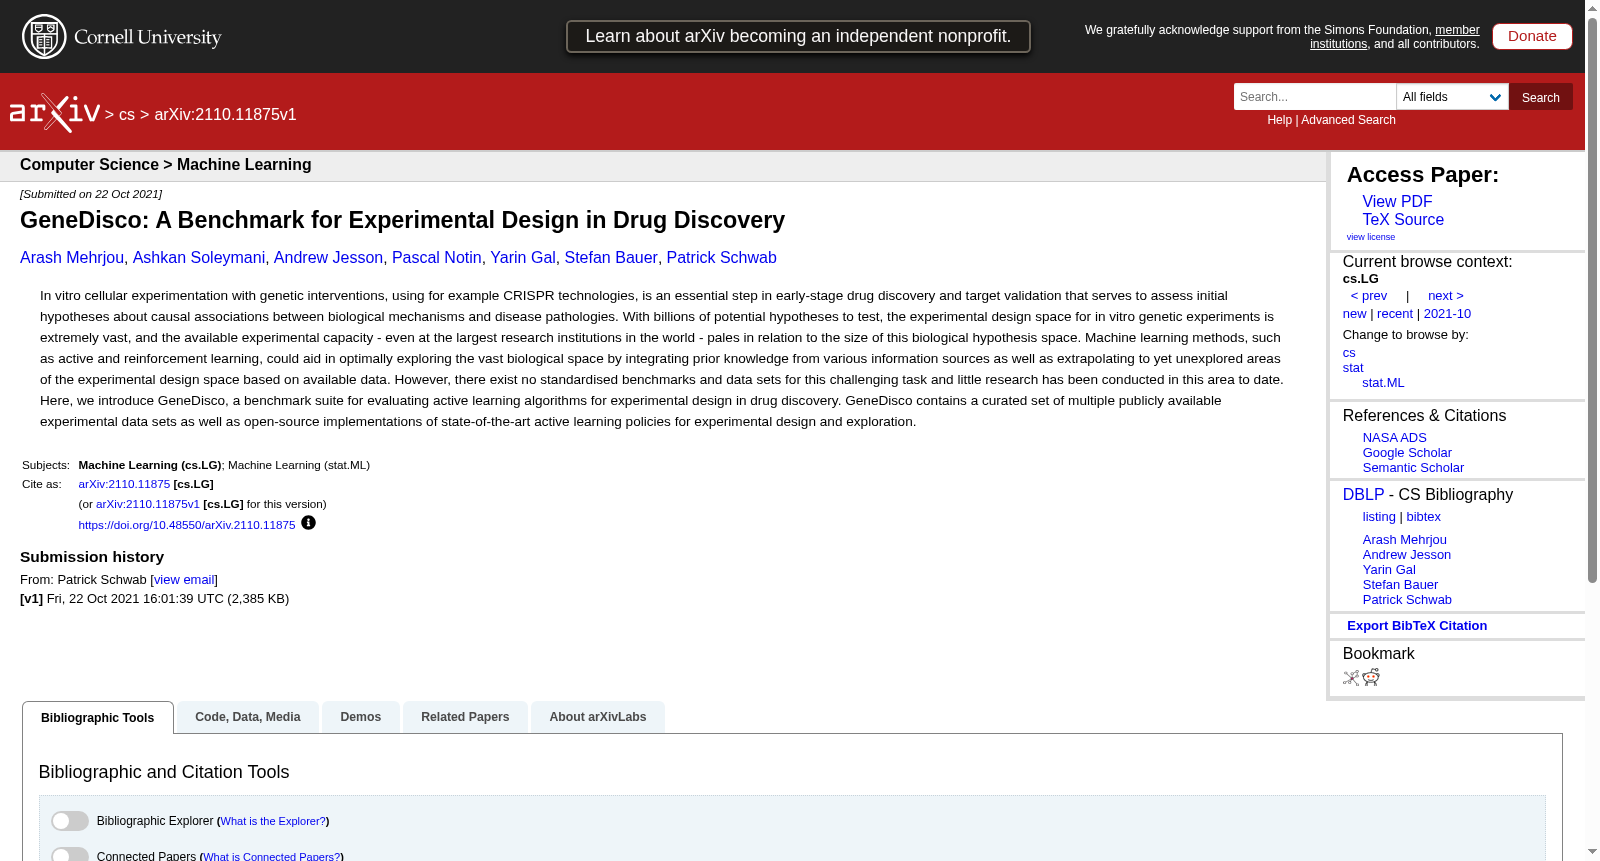Open author Ashkan Soleymani

click(x=199, y=258)
